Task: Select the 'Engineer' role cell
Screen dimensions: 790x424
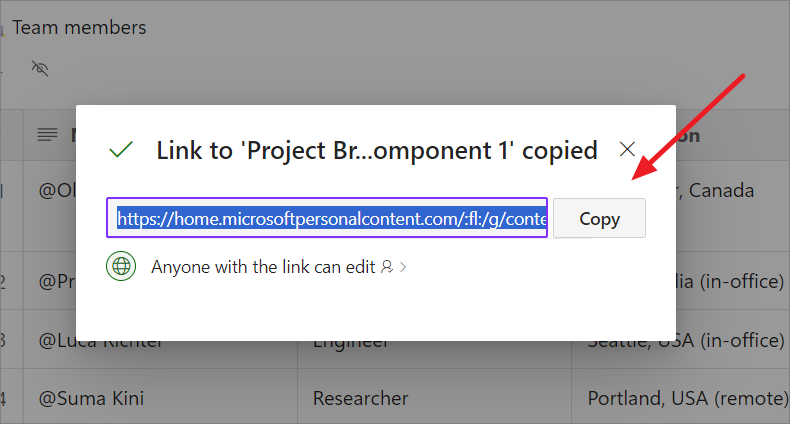Action: pyautogui.click(x=350, y=342)
